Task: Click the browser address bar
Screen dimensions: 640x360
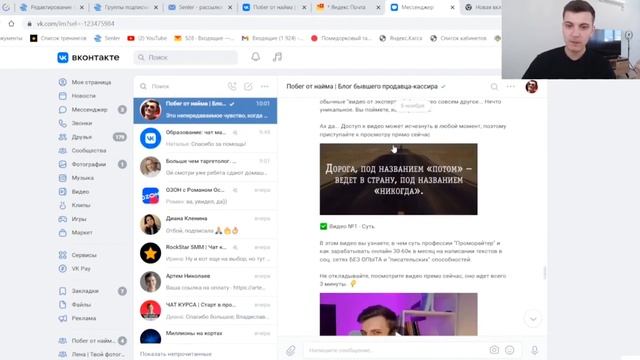Action: point(261,24)
